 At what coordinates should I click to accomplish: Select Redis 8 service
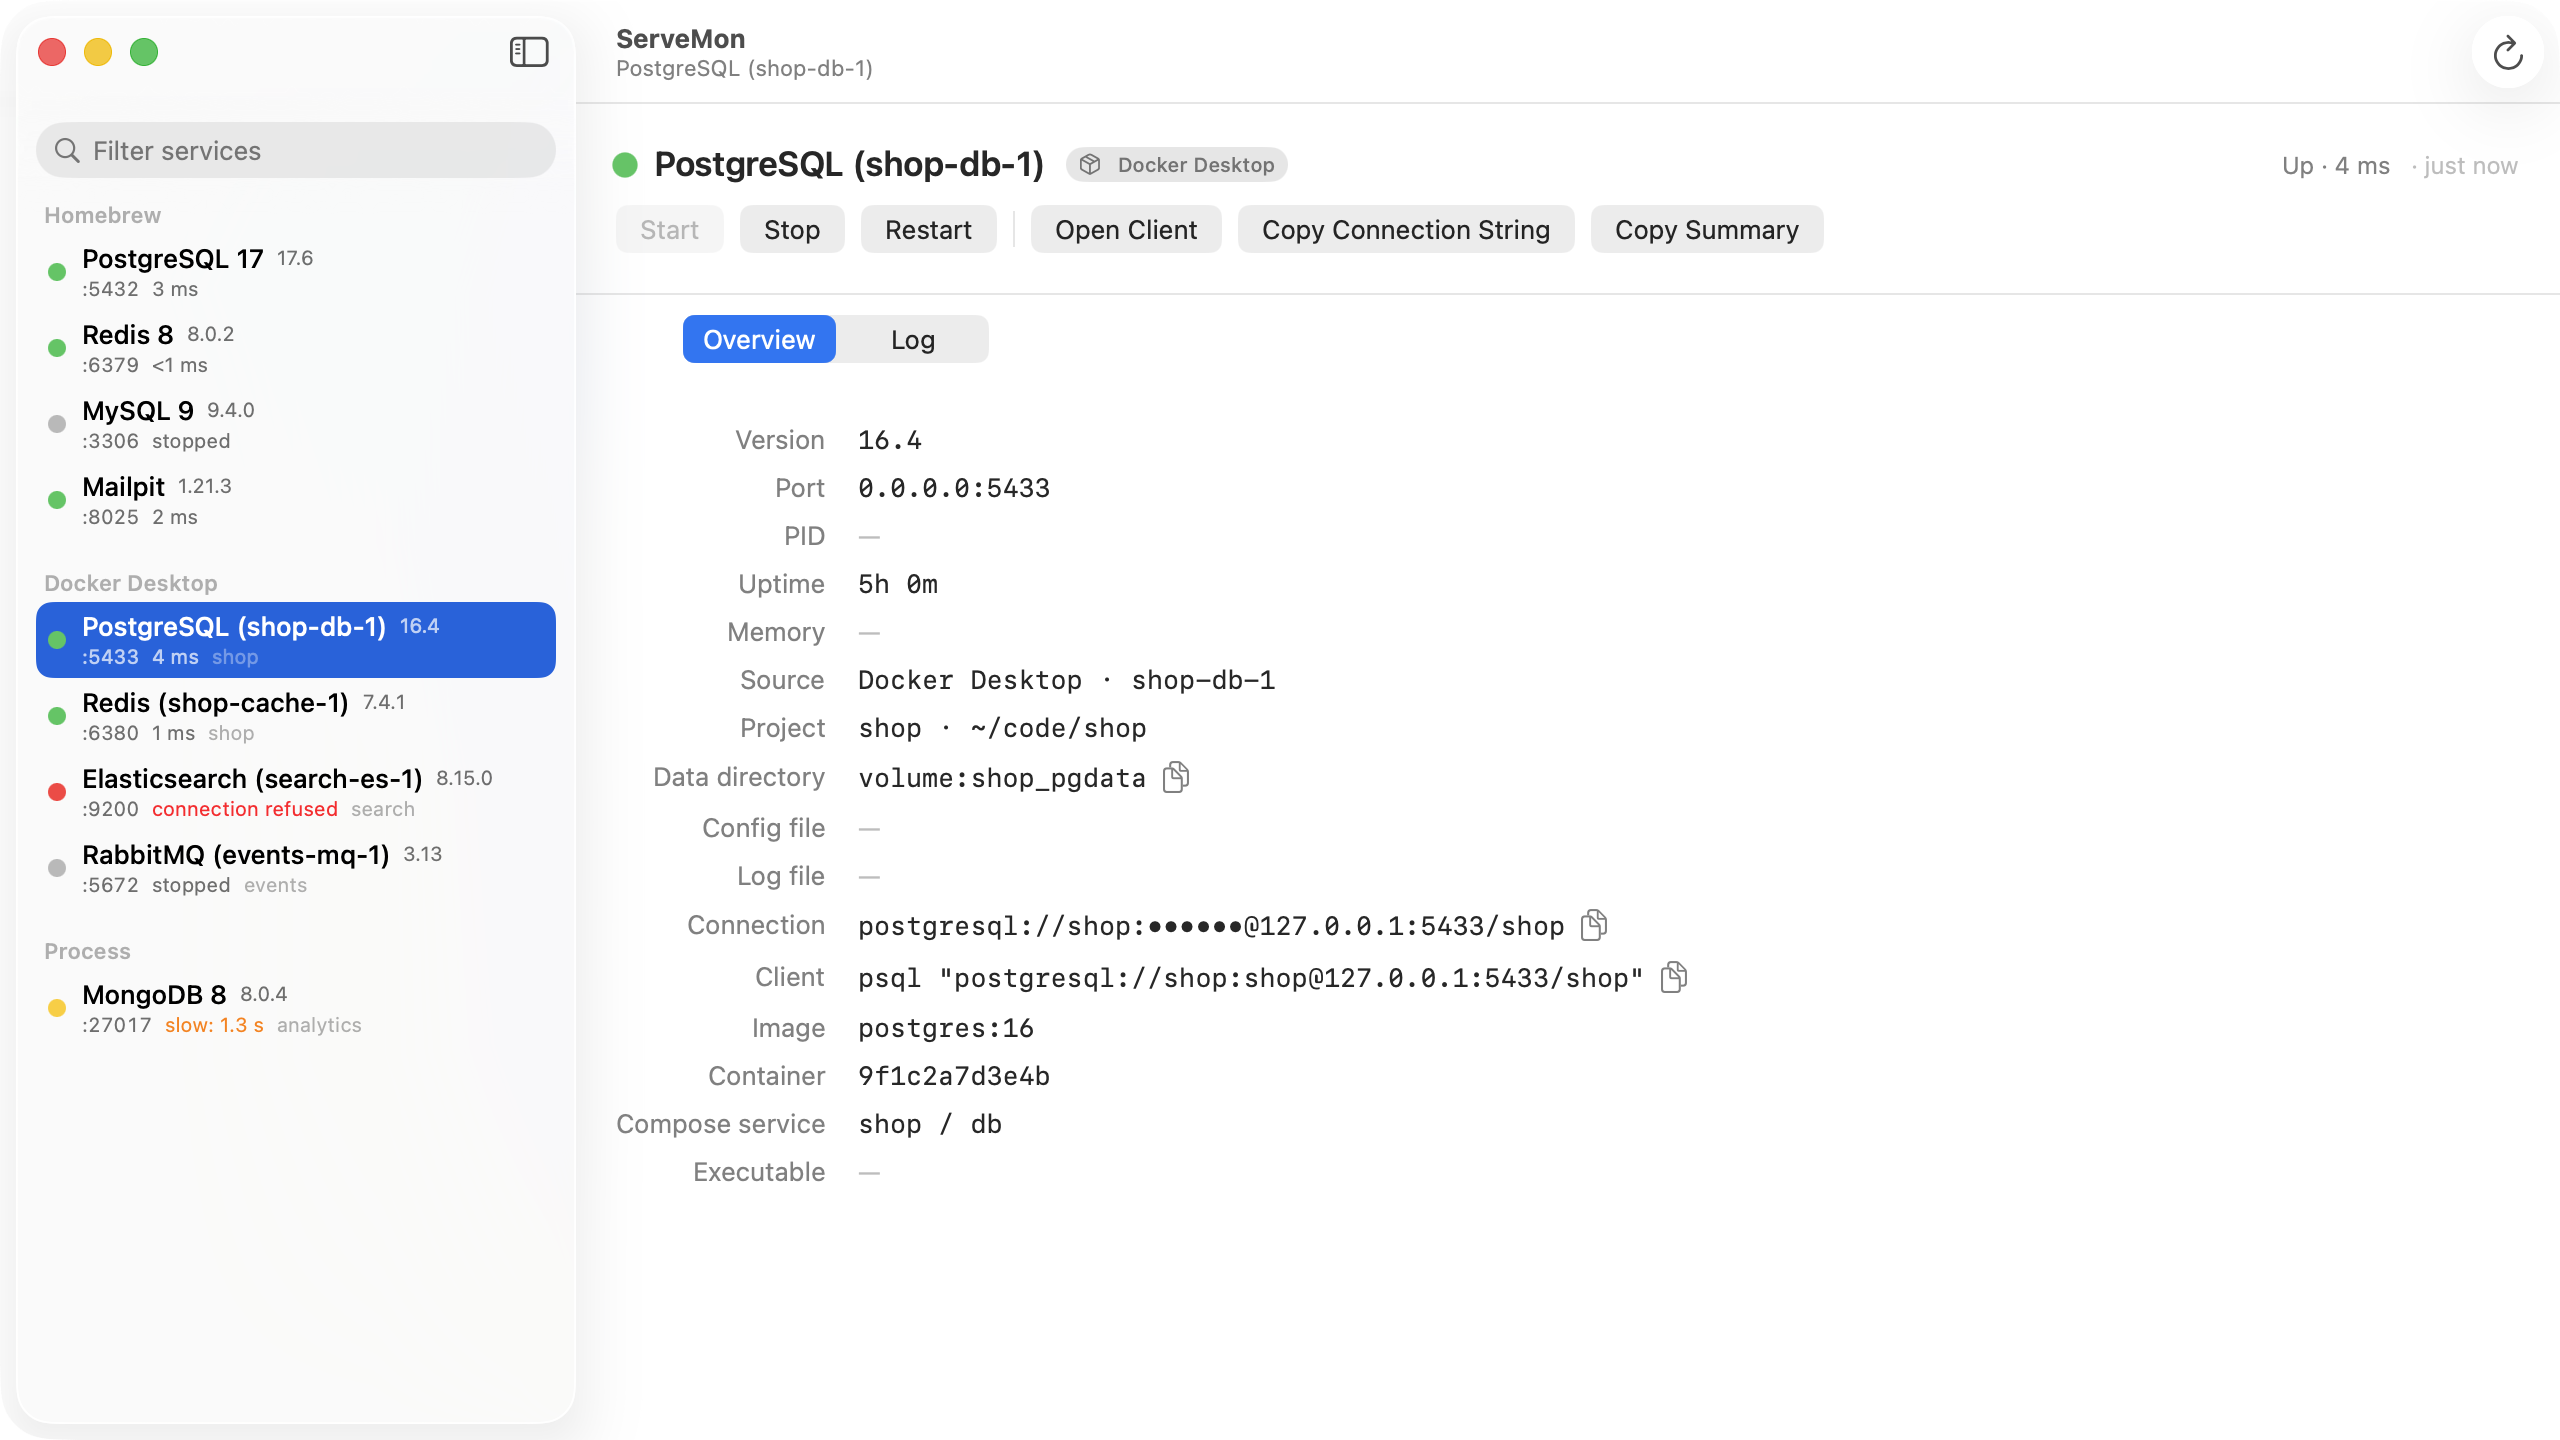click(296, 348)
